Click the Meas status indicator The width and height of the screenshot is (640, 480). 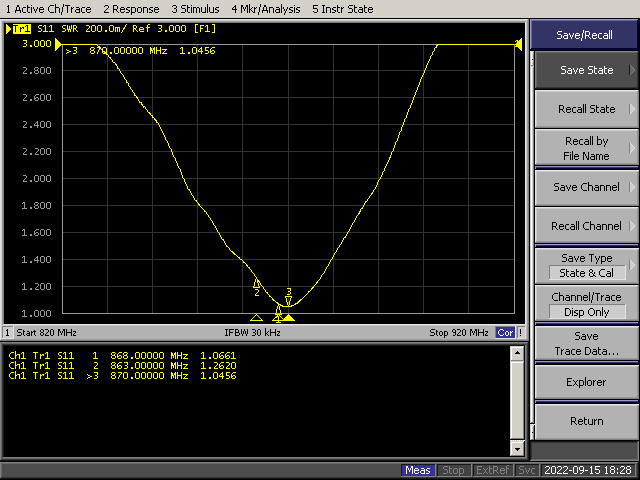coord(418,470)
